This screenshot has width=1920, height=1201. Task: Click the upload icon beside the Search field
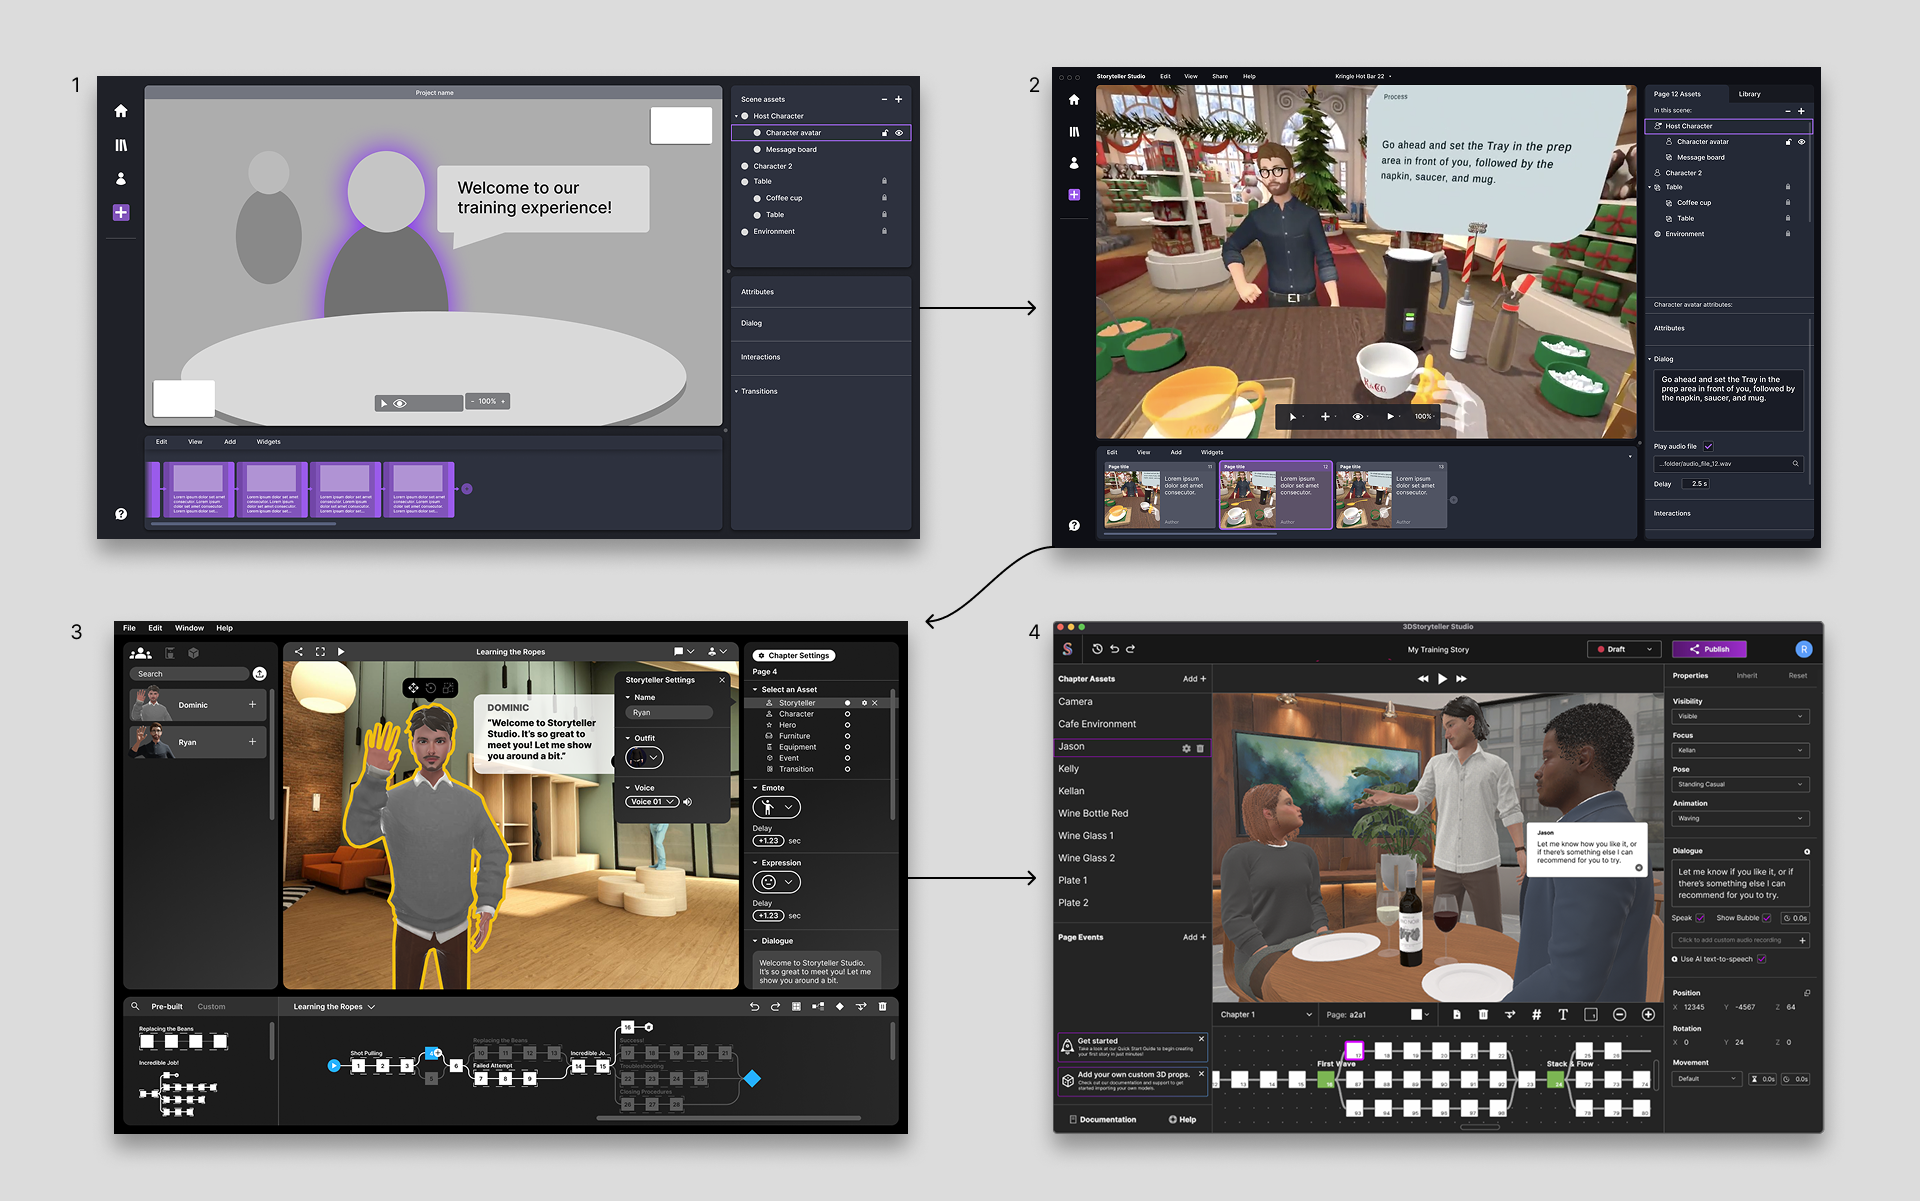[x=259, y=674]
